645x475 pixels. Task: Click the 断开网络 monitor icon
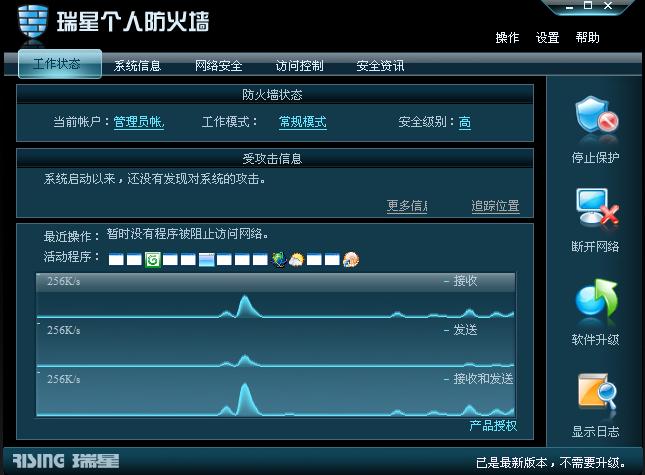coord(596,207)
